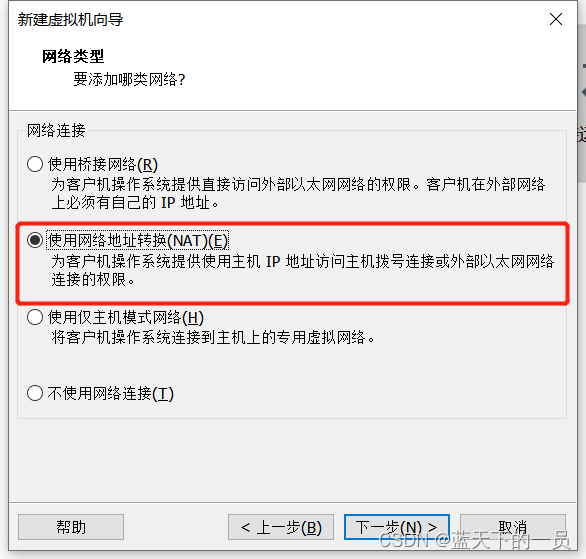Click the 新建虚拟机向导 title bar text
This screenshot has height=559, width=586.
70,19
